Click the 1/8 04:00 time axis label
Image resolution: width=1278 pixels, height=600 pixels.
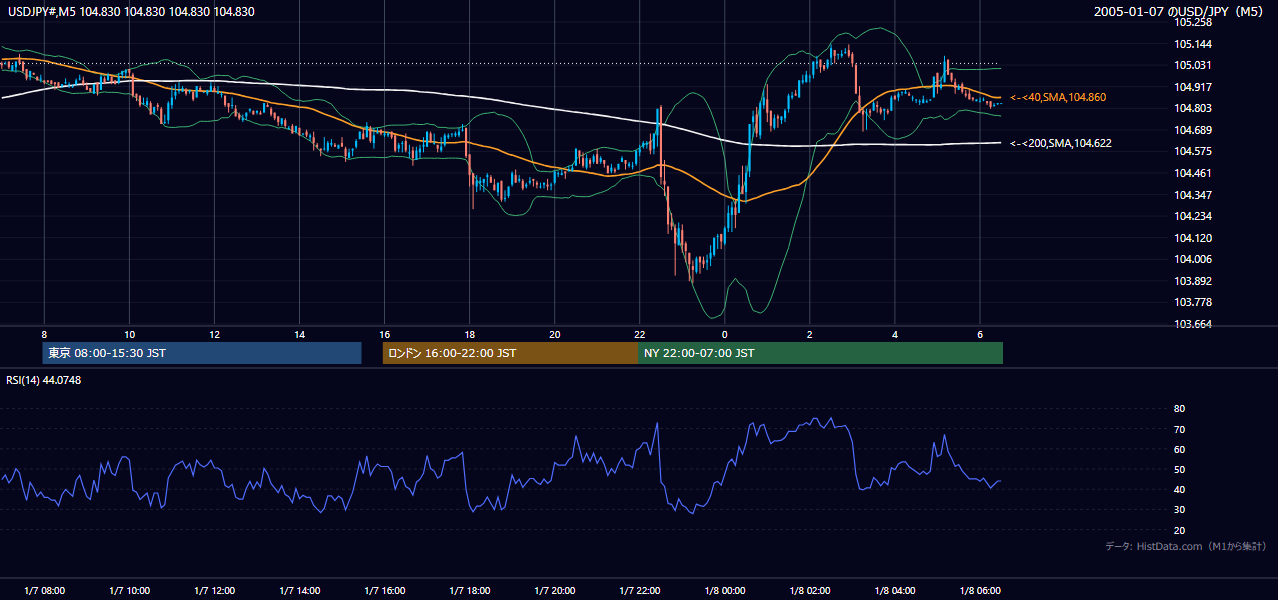point(895,590)
